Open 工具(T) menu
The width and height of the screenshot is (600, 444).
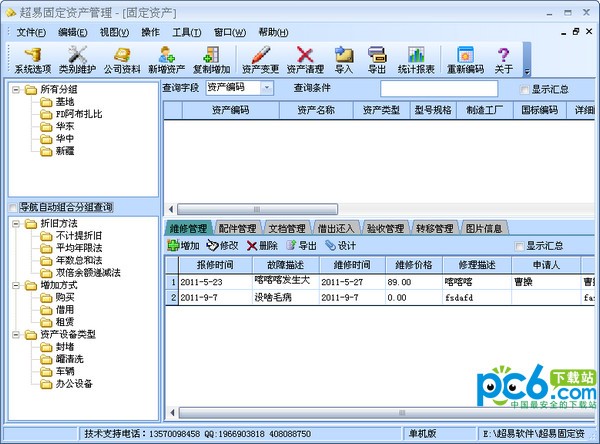[187, 33]
